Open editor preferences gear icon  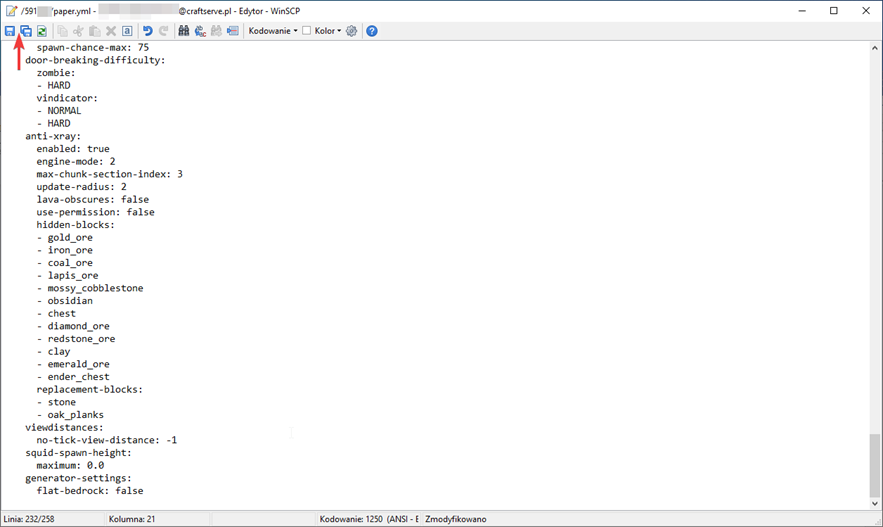pos(352,31)
